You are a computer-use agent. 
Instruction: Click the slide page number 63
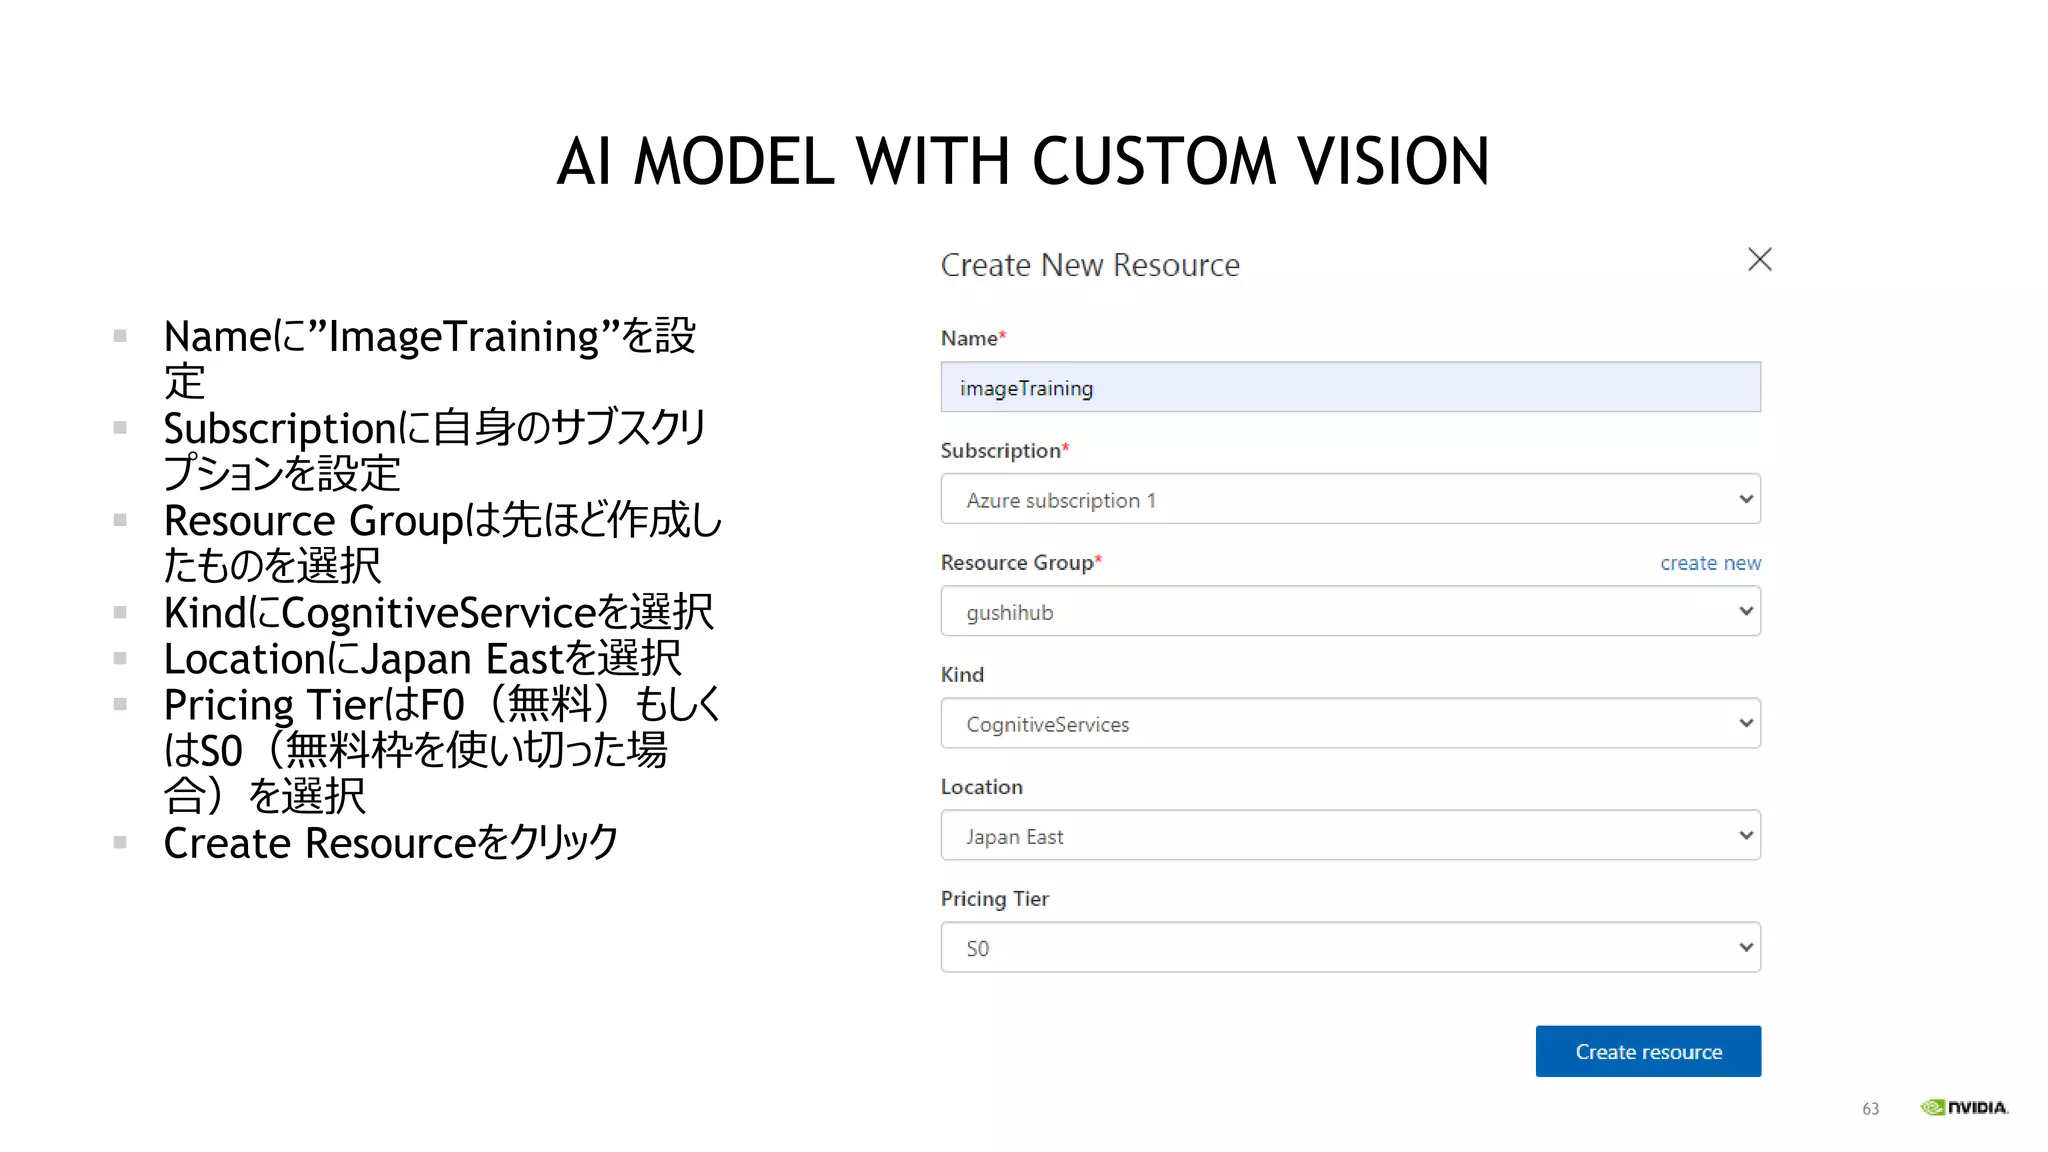[1870, 1109]
